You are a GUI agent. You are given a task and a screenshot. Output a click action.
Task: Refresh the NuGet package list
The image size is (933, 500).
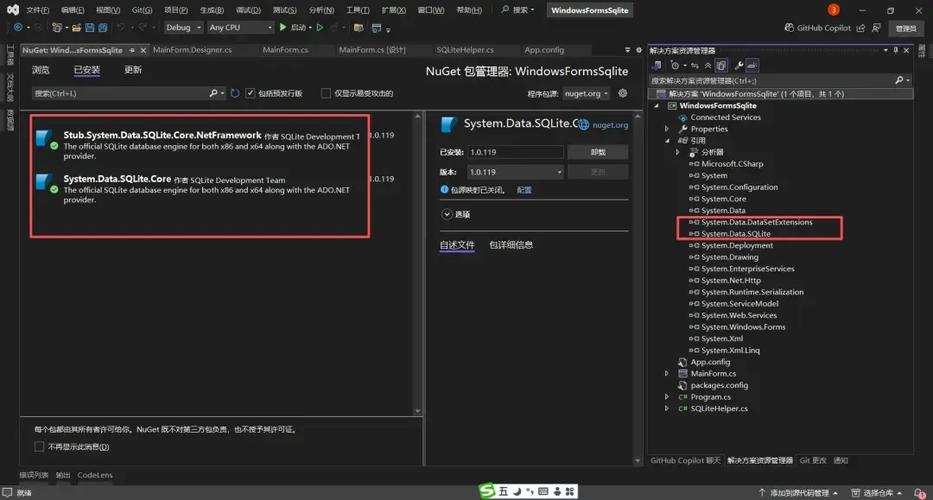(x=235, y=93)
